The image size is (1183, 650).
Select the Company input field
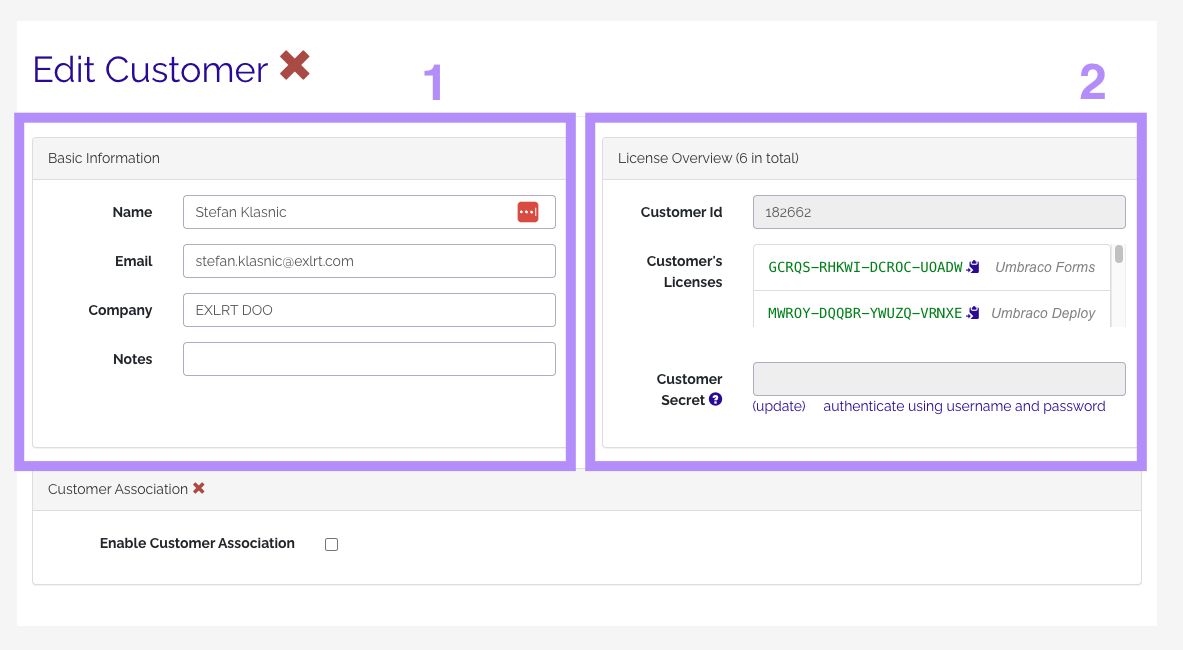click(x=368, y=310)
